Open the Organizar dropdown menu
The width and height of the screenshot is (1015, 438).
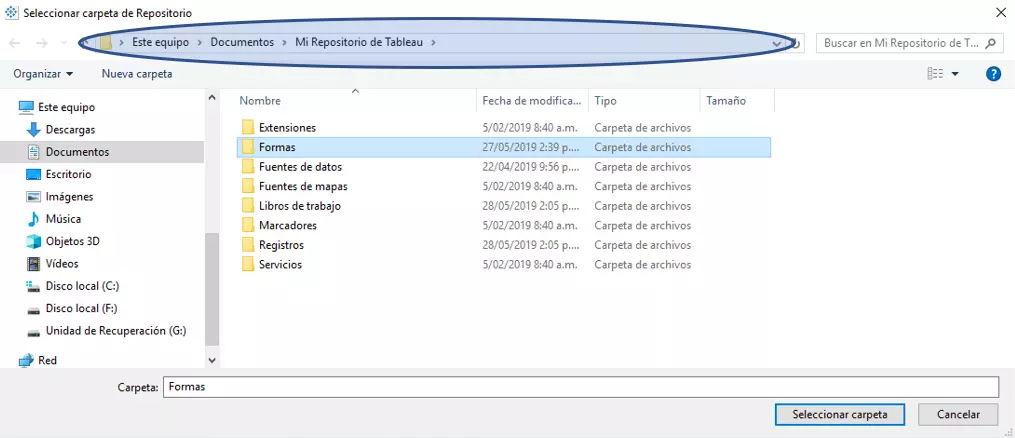(x=43, y=74)
